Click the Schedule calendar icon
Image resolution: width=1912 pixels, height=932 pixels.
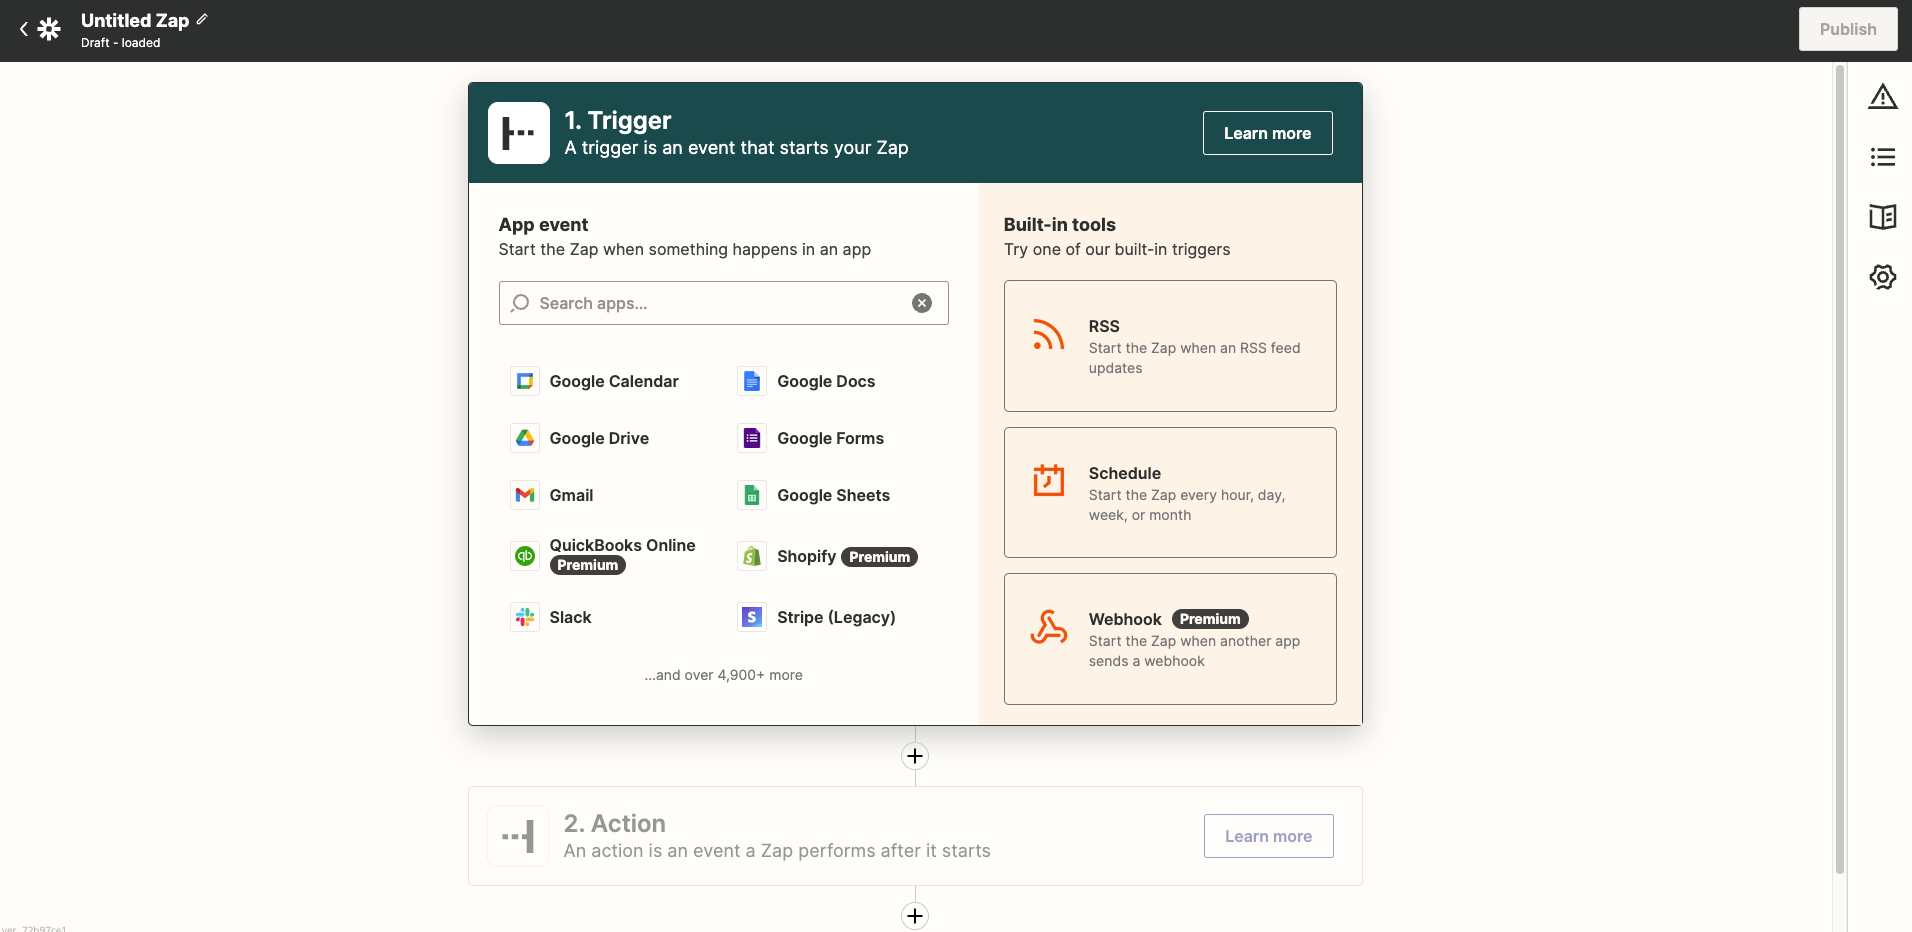tap(1048, 480)
